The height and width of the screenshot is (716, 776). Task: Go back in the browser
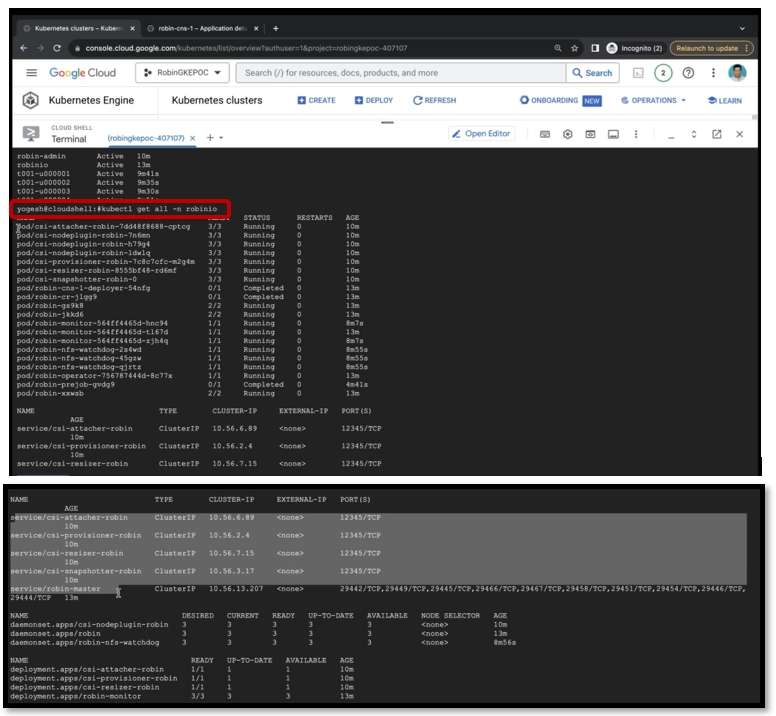[24, 48]
